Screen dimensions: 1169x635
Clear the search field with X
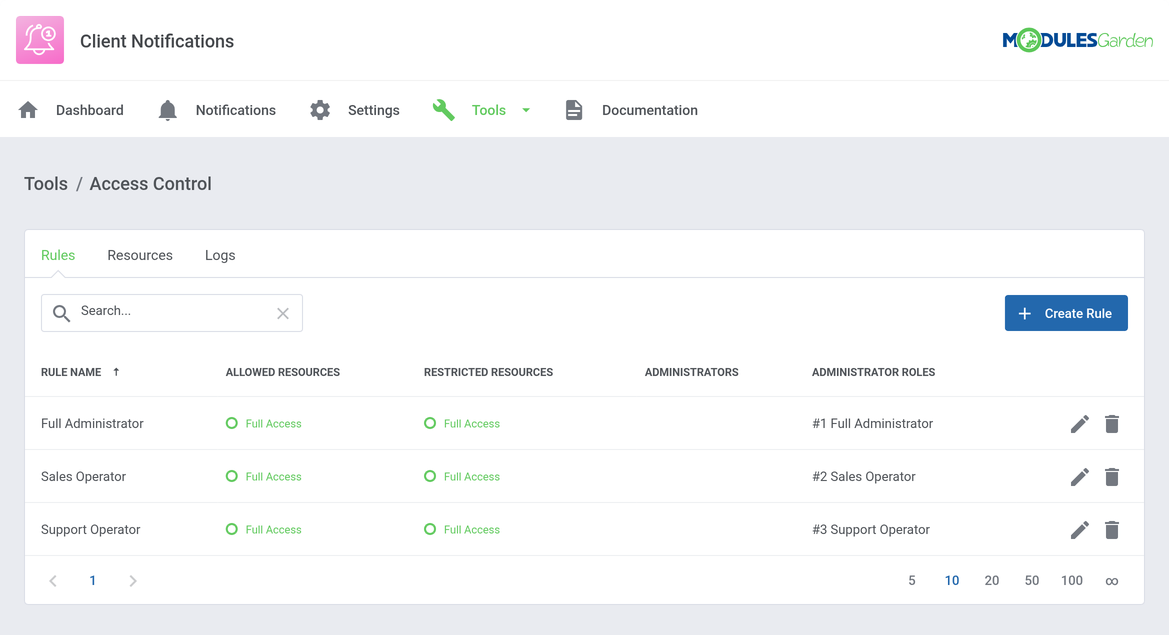(283, 314)
